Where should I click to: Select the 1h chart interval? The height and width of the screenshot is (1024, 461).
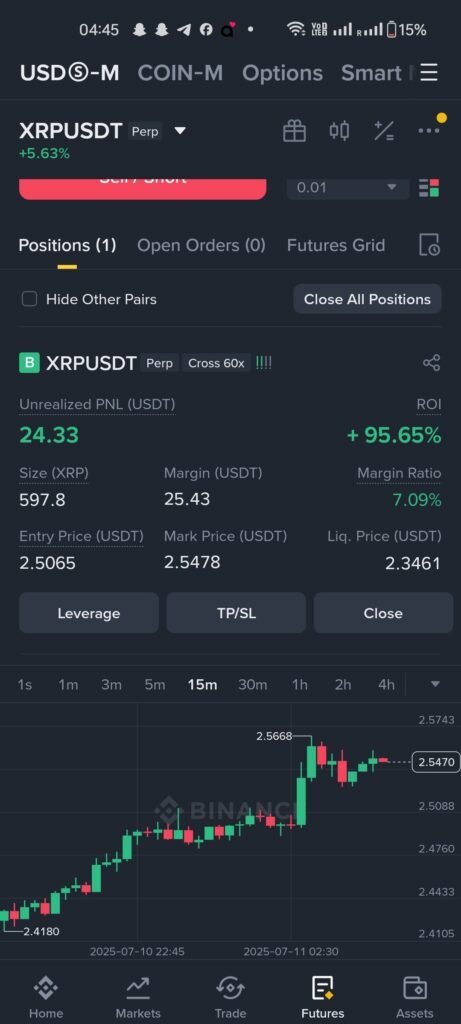coord(300,684)
